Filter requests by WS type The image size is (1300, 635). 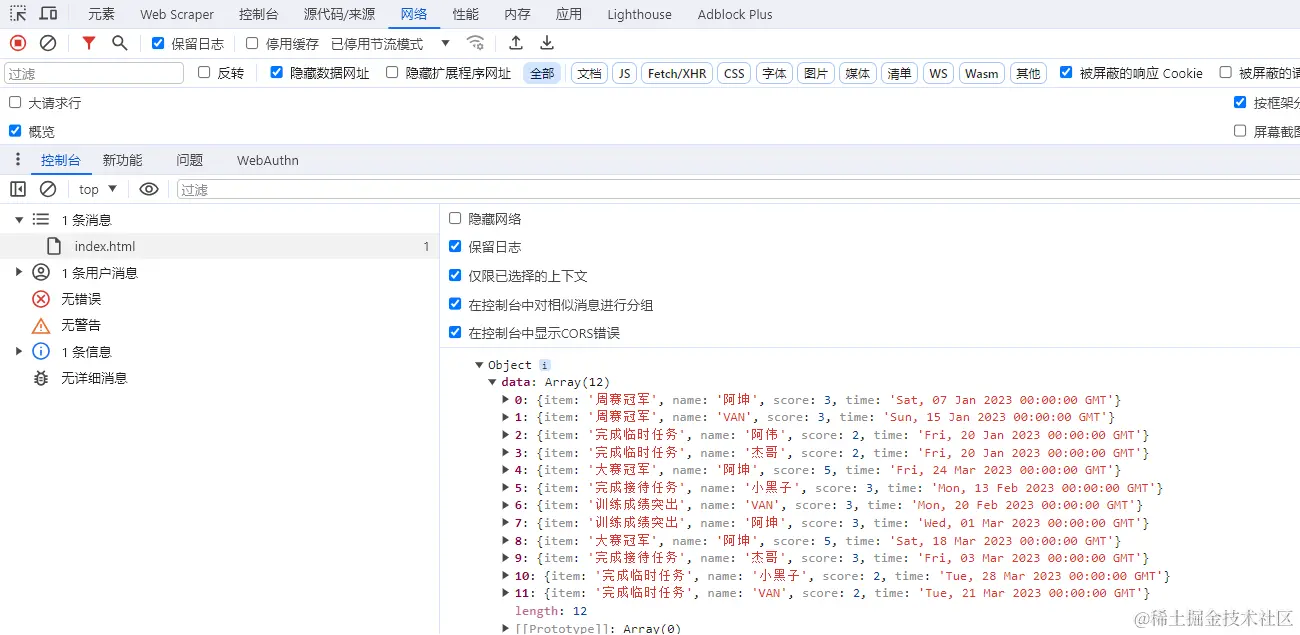coord(938,73)
